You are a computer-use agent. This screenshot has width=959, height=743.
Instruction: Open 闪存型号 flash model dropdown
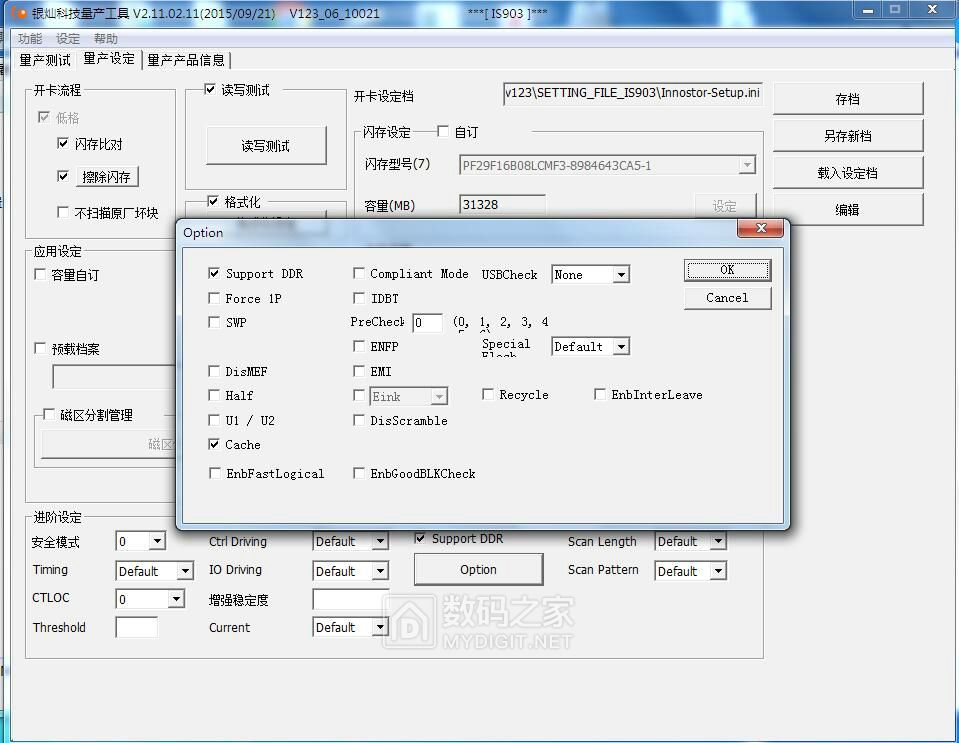click(747, 165)
